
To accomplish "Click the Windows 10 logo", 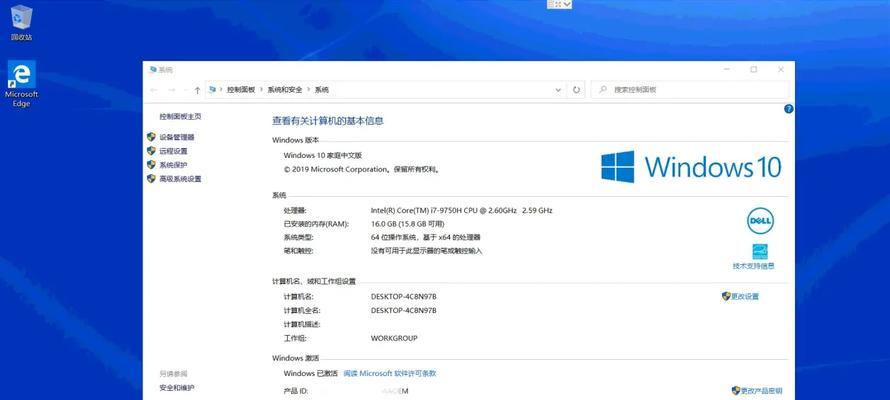I will 691,167.
